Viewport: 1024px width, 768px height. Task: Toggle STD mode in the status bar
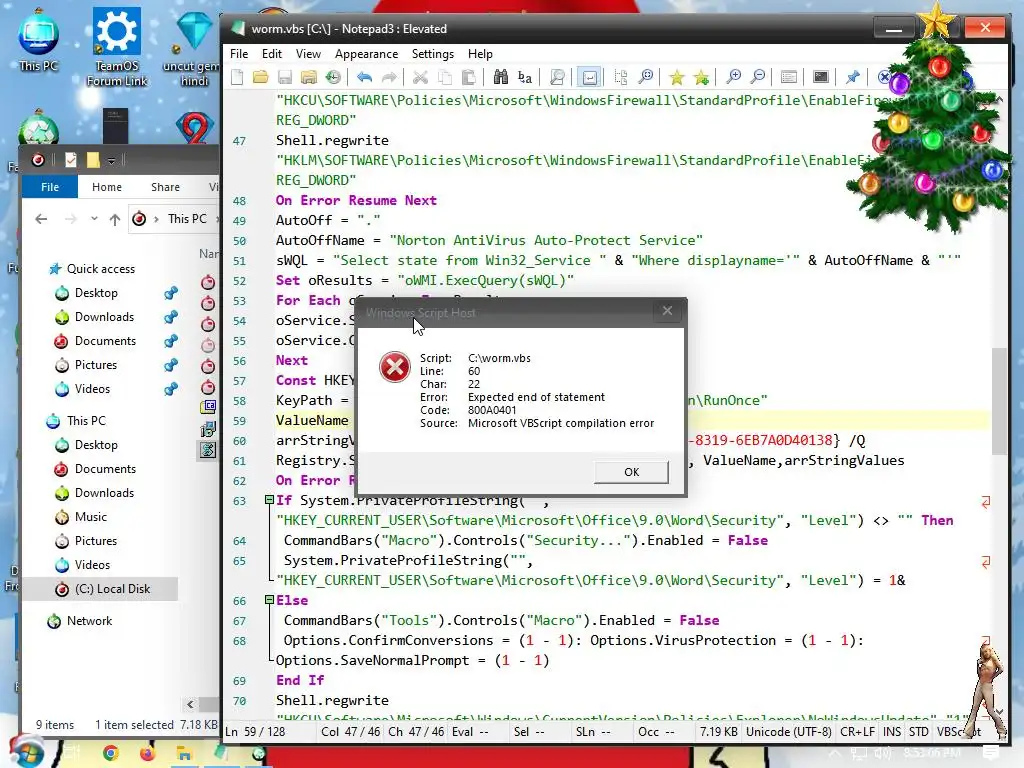(918, 732)
